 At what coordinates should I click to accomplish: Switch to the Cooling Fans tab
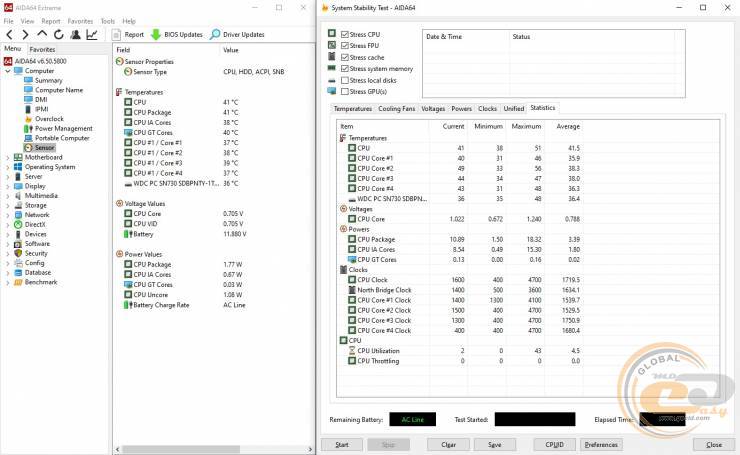(x=396, y=109)
